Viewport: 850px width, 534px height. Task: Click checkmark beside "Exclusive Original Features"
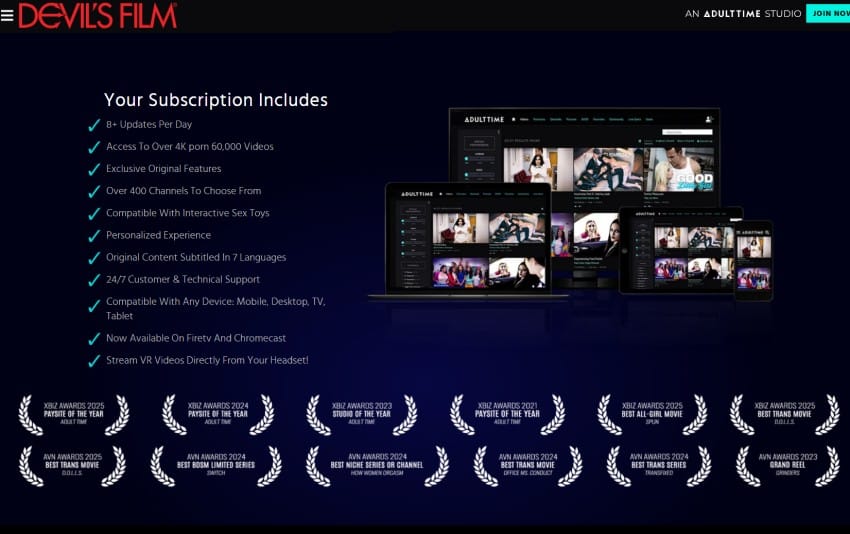tap(94, 170)
